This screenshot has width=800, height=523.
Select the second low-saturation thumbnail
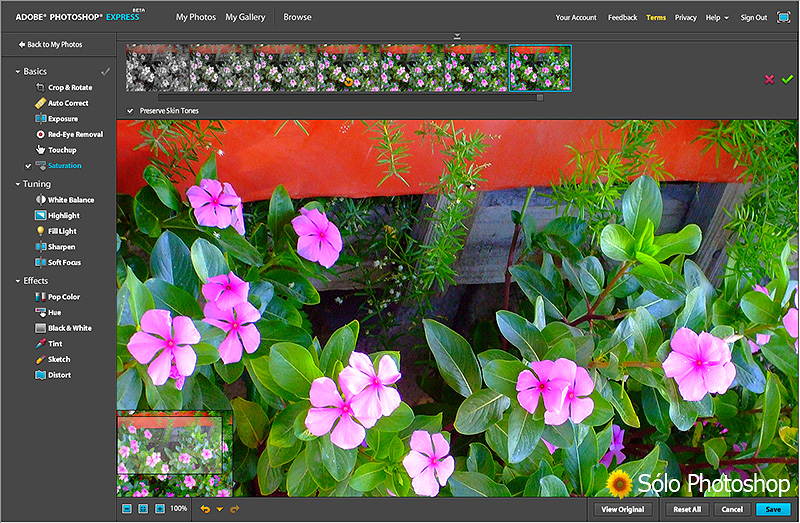point(221,68)
